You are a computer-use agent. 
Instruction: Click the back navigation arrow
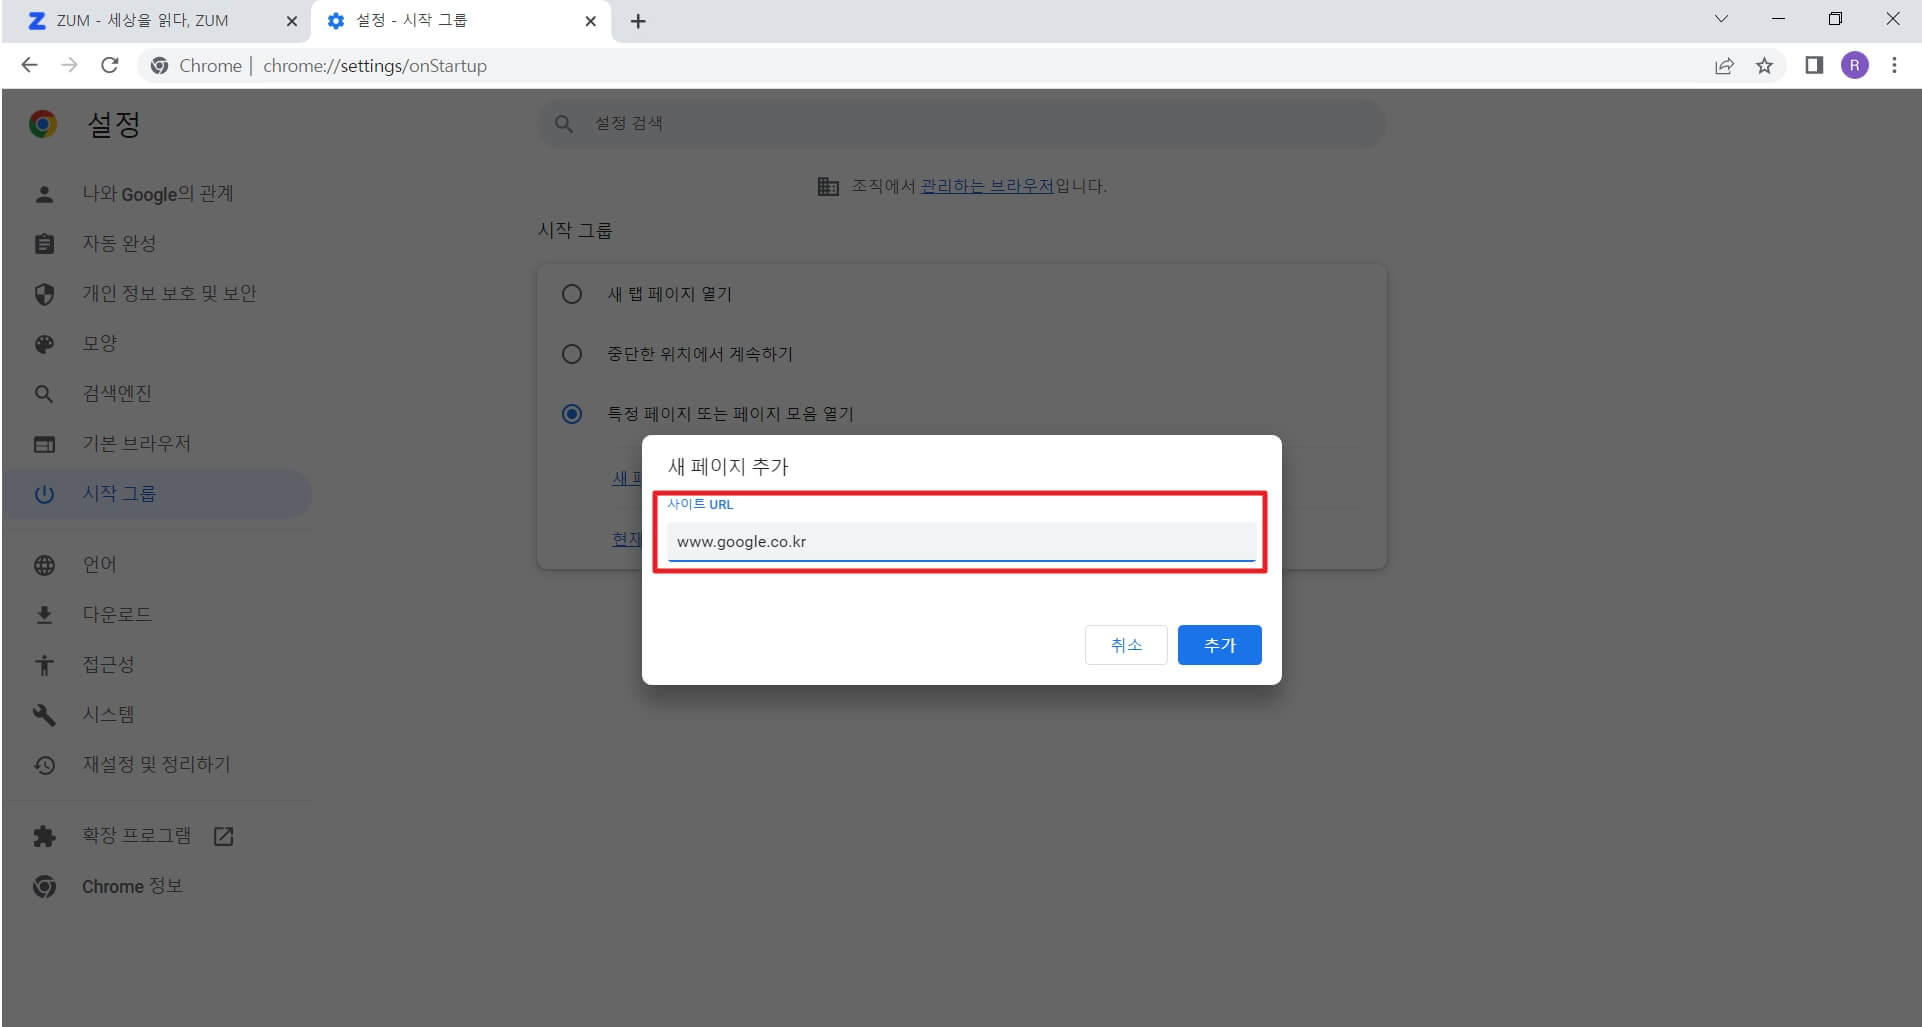point(29,65)
